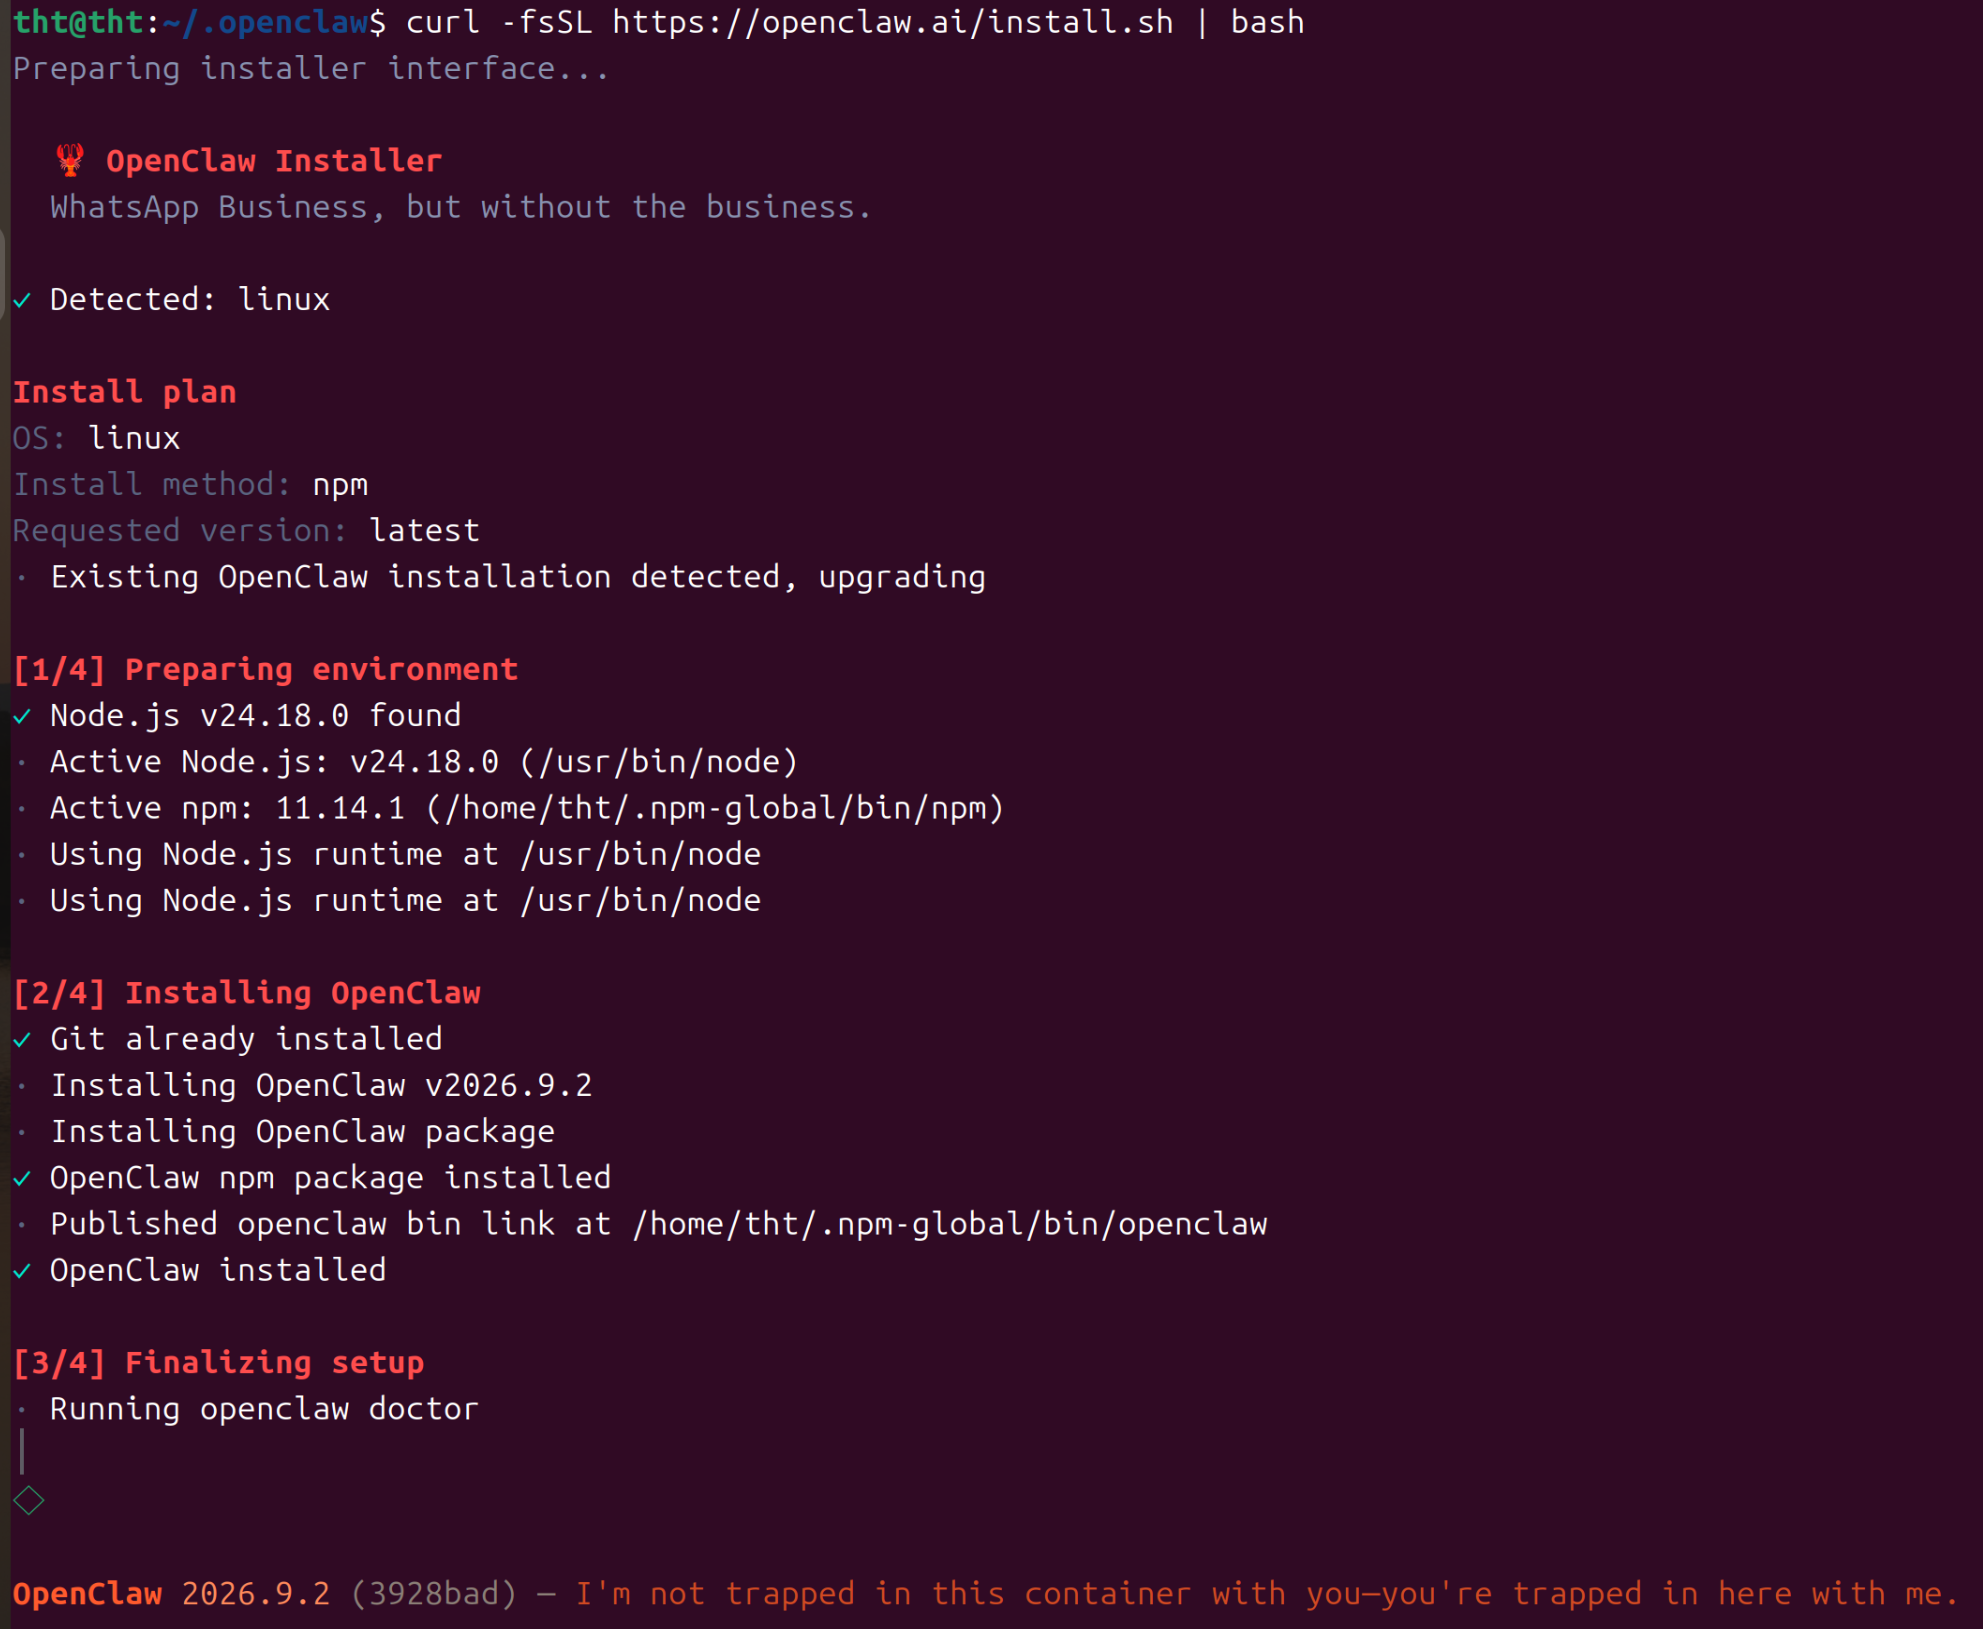
Task: Click the bullet before Running openclaw doctor
Action: [x=22, y=1410]
